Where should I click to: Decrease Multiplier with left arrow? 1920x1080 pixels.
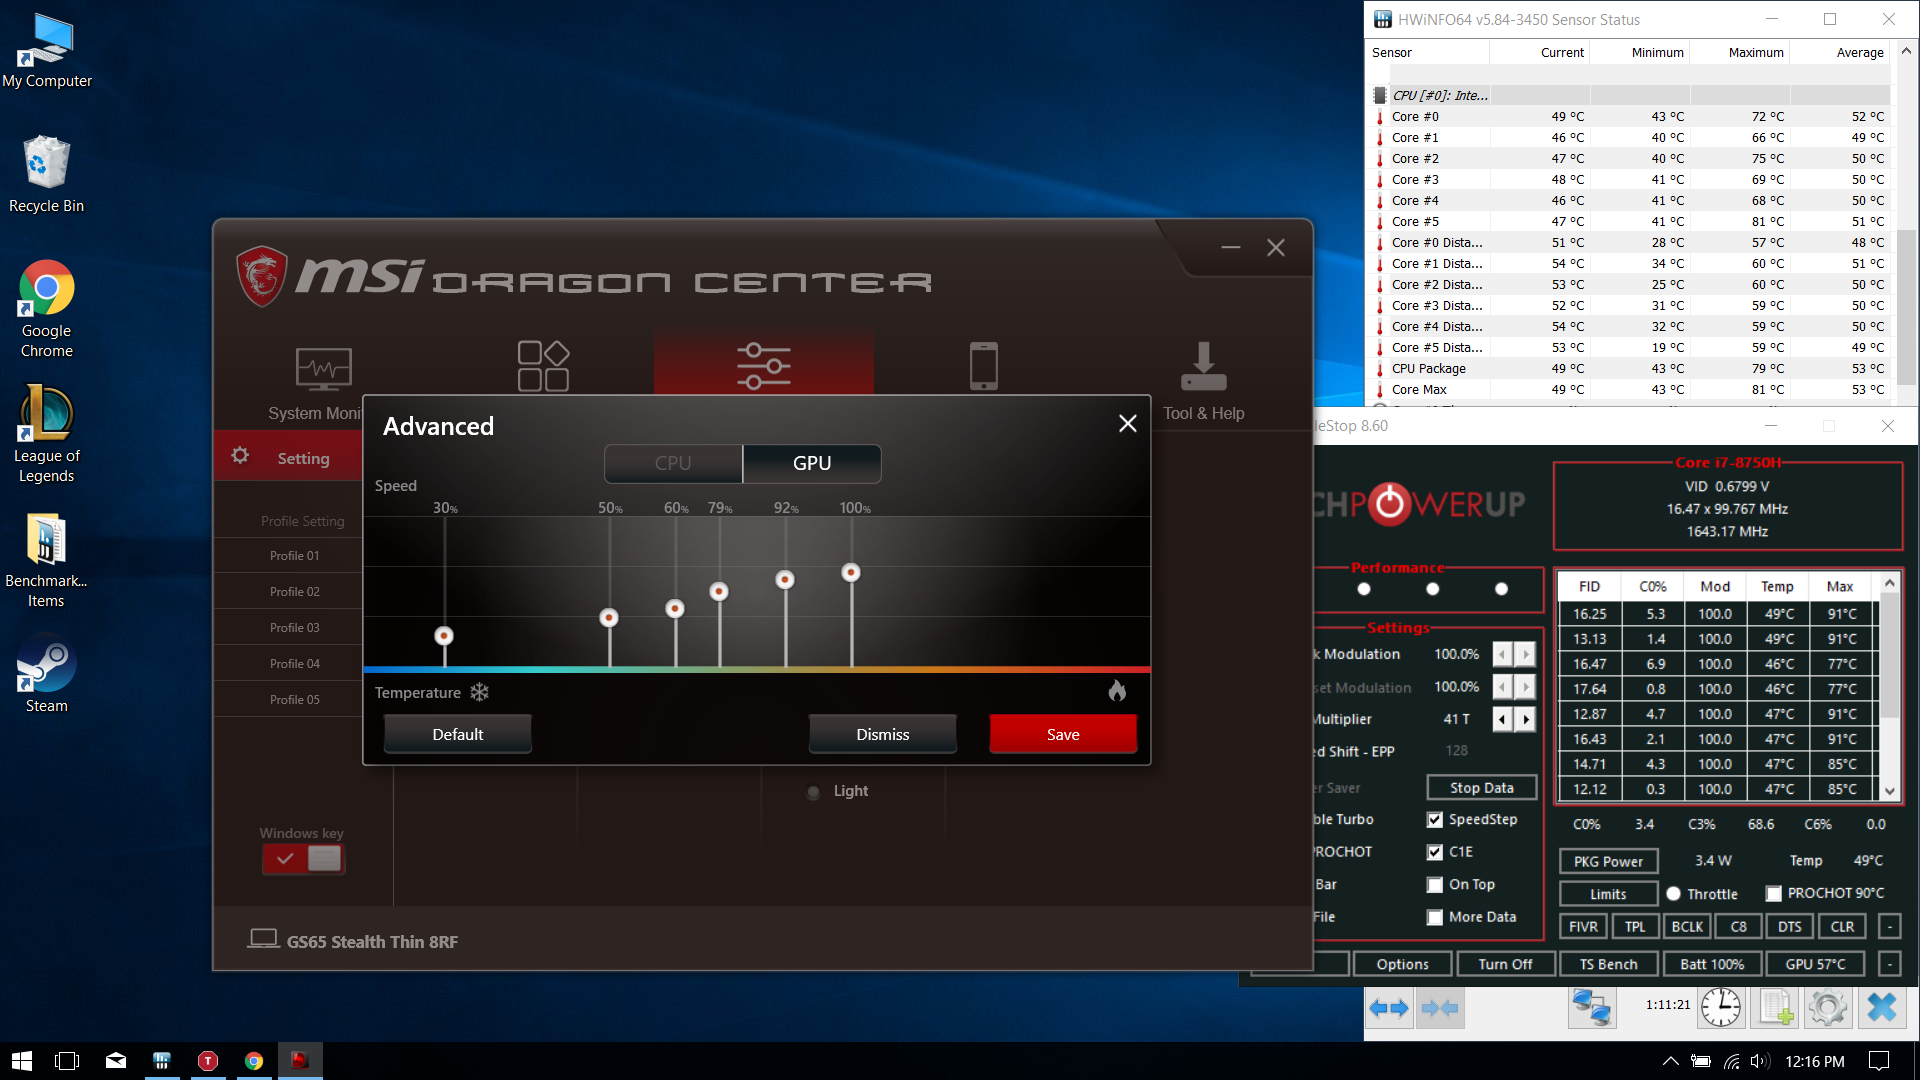pos(1502,719)
